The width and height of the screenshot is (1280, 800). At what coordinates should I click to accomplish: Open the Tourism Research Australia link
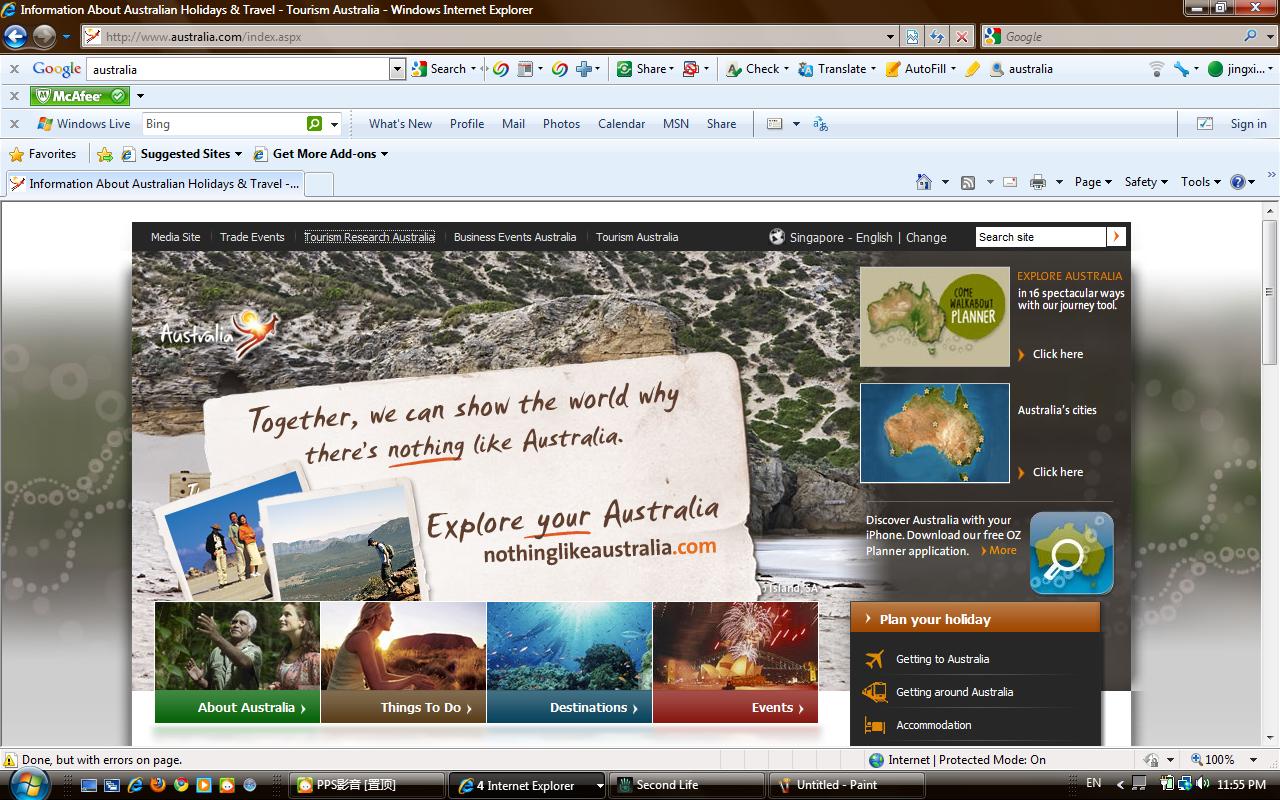click(x=369, y=237)
